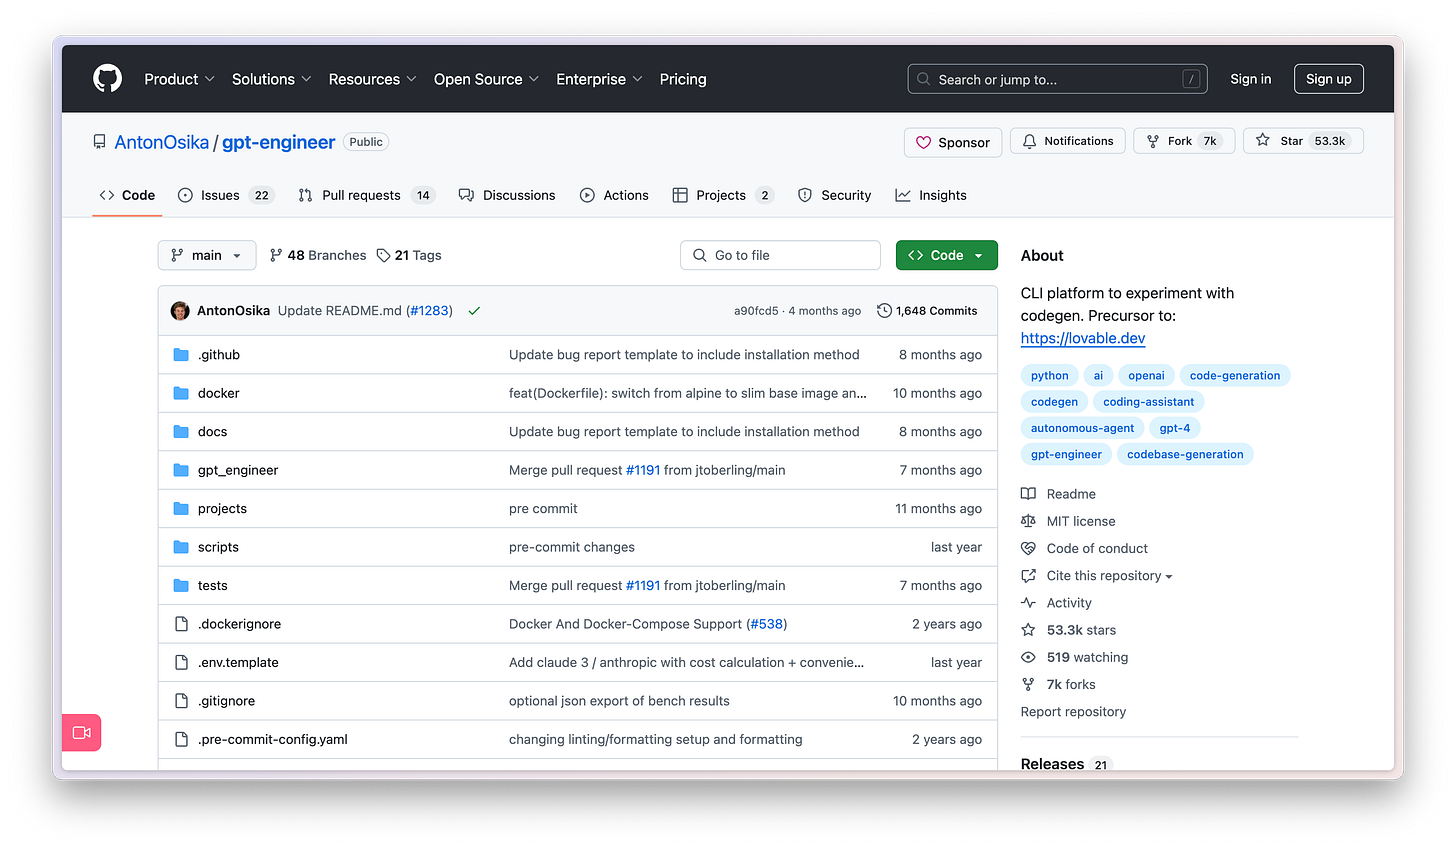1456x849 pixels.
Task: Click the magnifier icon in Search field
Action: tap(923, 79)
